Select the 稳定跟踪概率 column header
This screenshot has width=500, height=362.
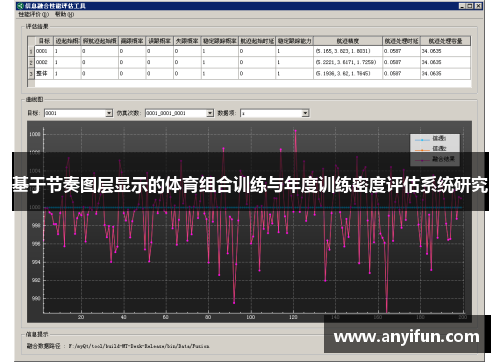pos(220,41)
